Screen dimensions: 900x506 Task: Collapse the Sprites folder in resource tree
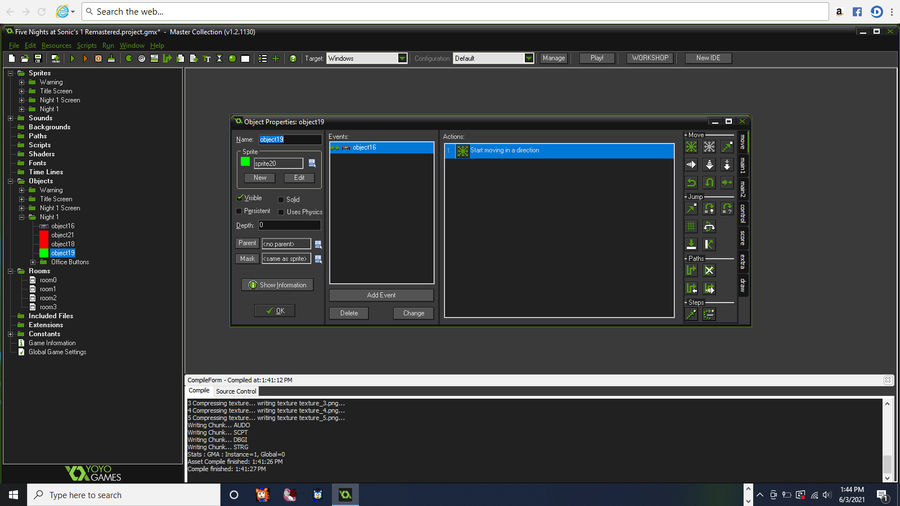click(10, 73)
